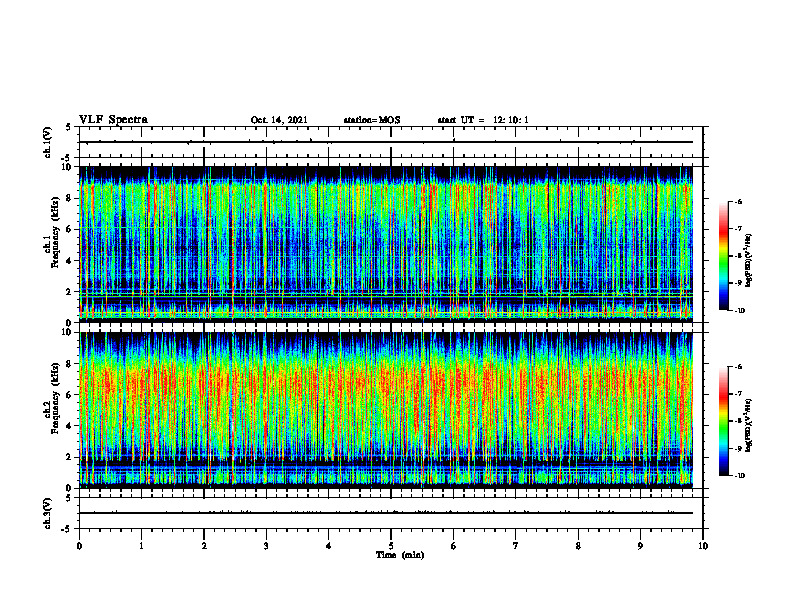Click the log(PSD) title beside ch.1 color bar
Screen dimensions: 792x612
click(749, 260)
